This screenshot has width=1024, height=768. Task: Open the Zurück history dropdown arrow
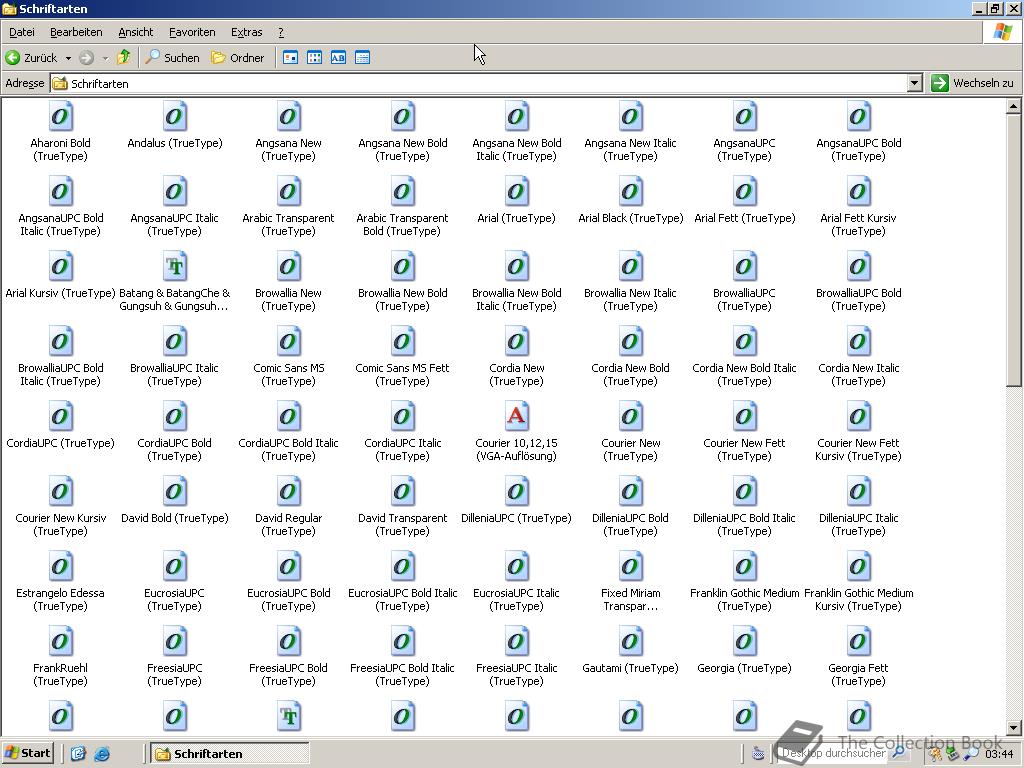click(x=68, y=58)
